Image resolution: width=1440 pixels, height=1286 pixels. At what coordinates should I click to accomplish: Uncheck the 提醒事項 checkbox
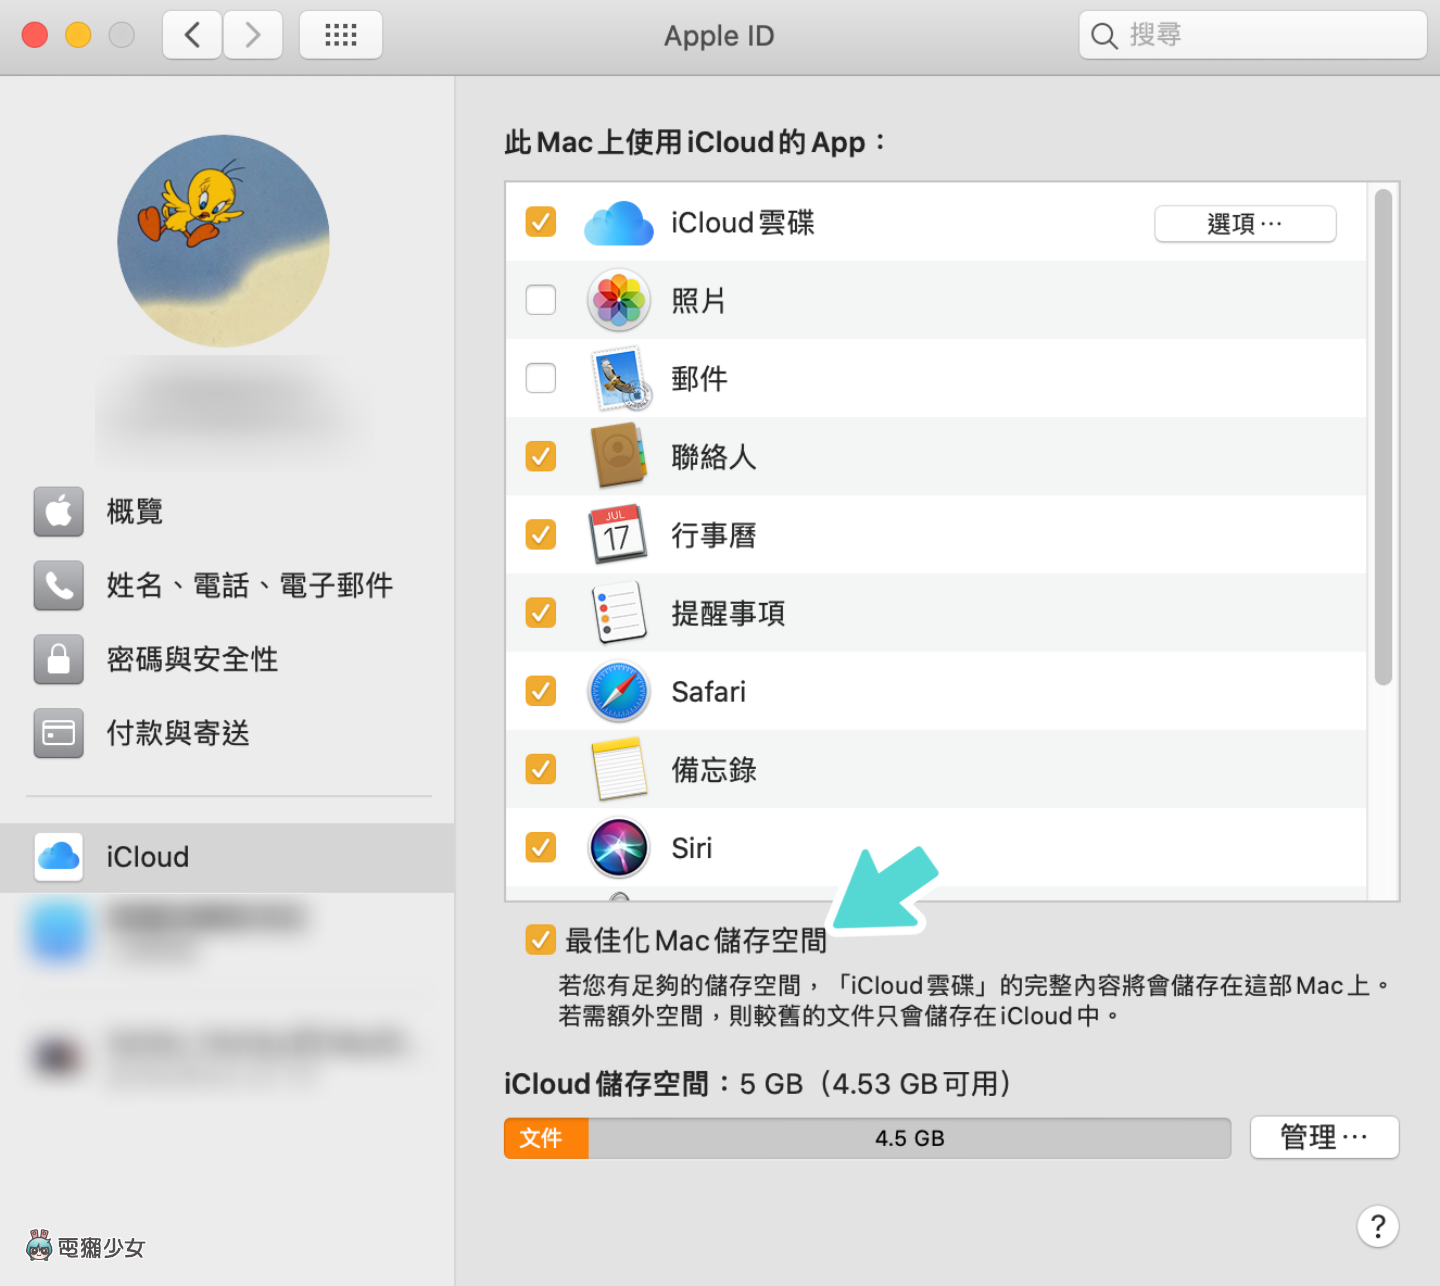click(541, 612)
